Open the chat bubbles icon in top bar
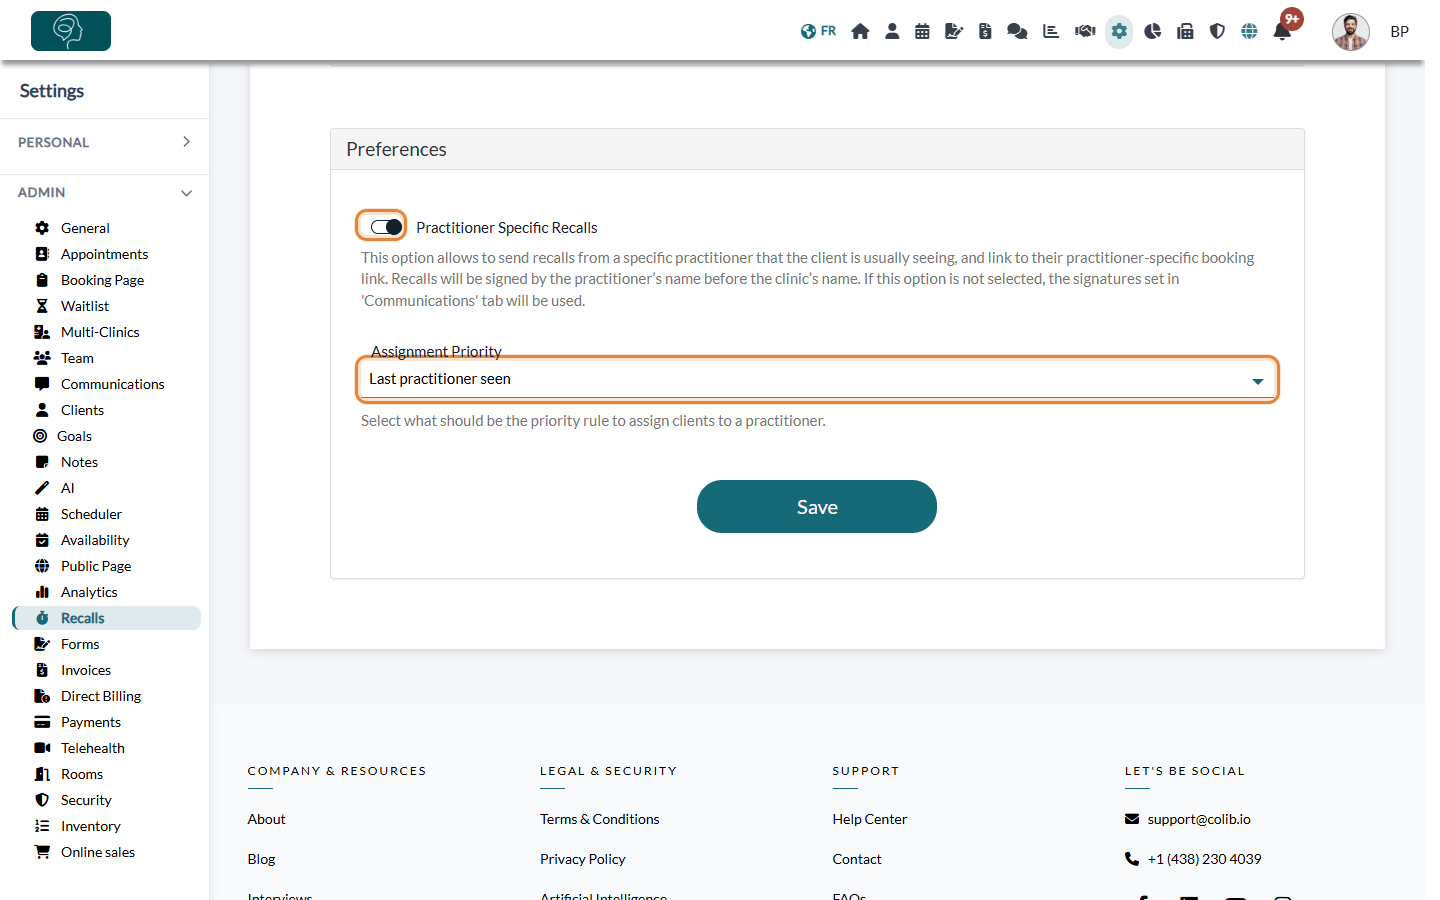Screen dimensions: 1440x900 point(1017,31)
